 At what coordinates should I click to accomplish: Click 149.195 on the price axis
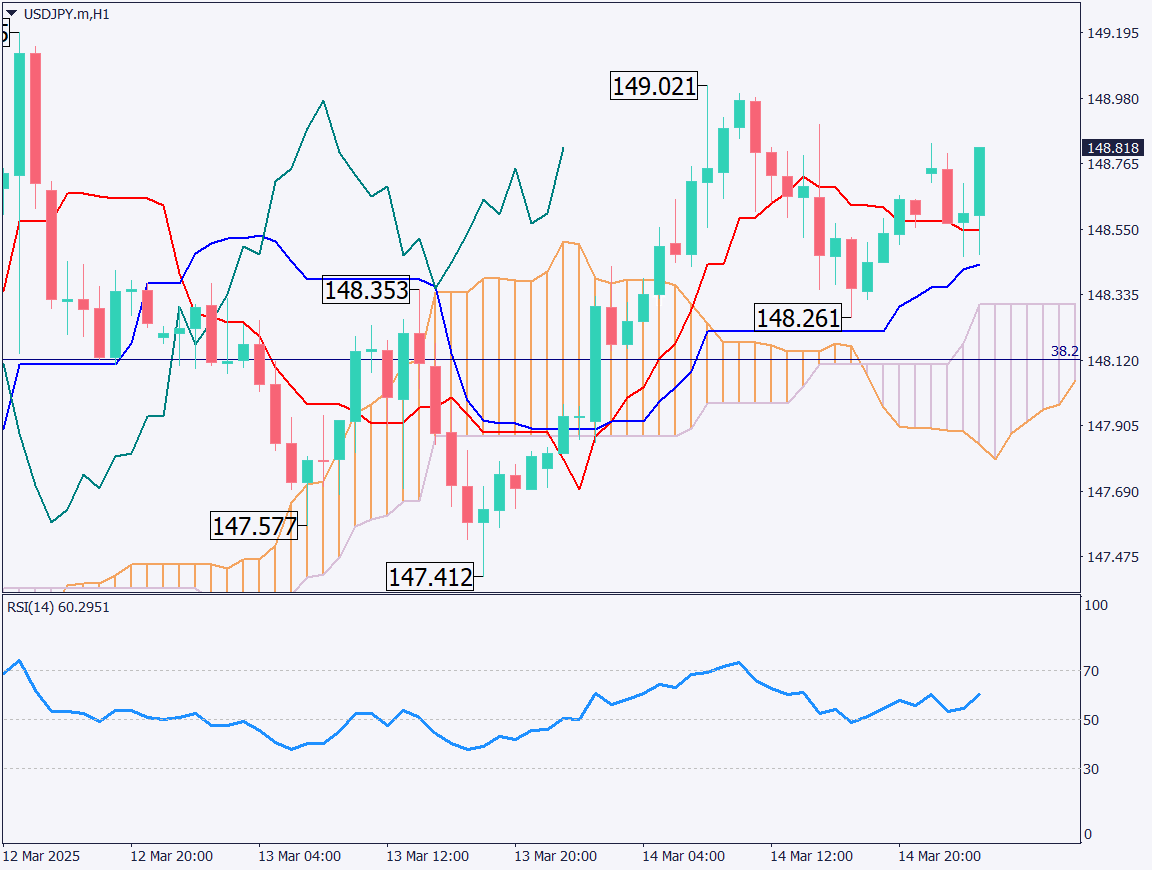click(x=1113, y=34)
